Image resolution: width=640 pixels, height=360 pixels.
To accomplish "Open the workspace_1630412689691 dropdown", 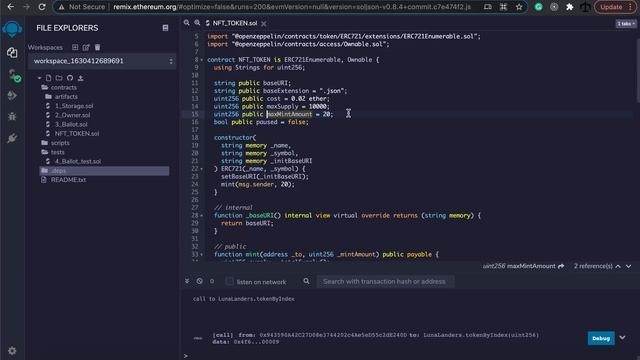I will (x=102, y=61).
